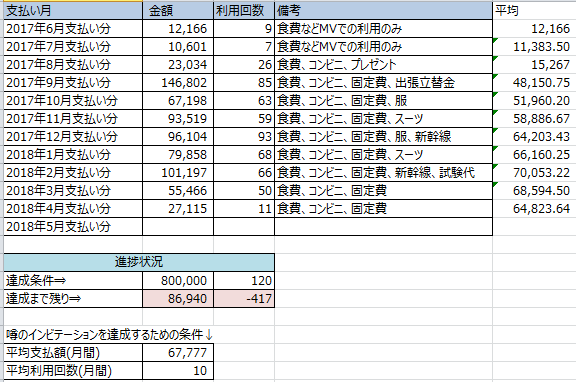Select the amount cell 101,197
Viewport: 576px width, 382px height.
point(178,173)
